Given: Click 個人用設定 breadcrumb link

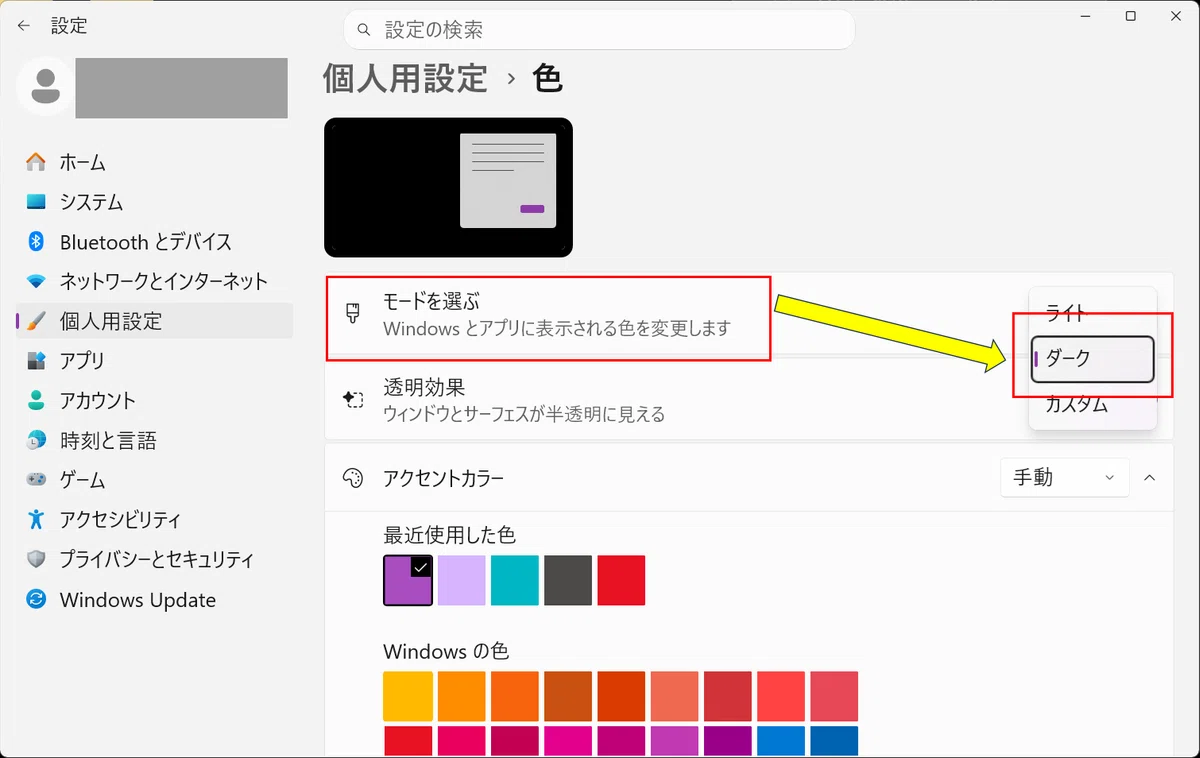Looking at the screenshot, I should 405,78.
